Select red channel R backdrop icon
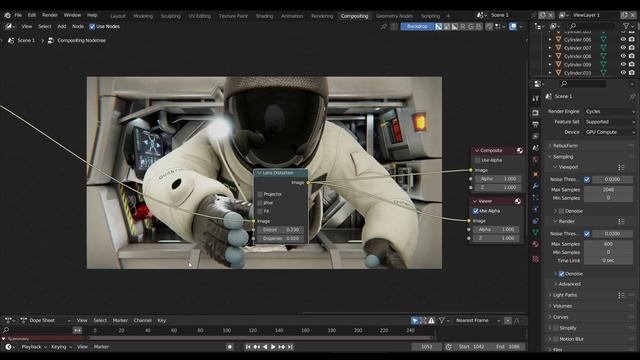 462,27
